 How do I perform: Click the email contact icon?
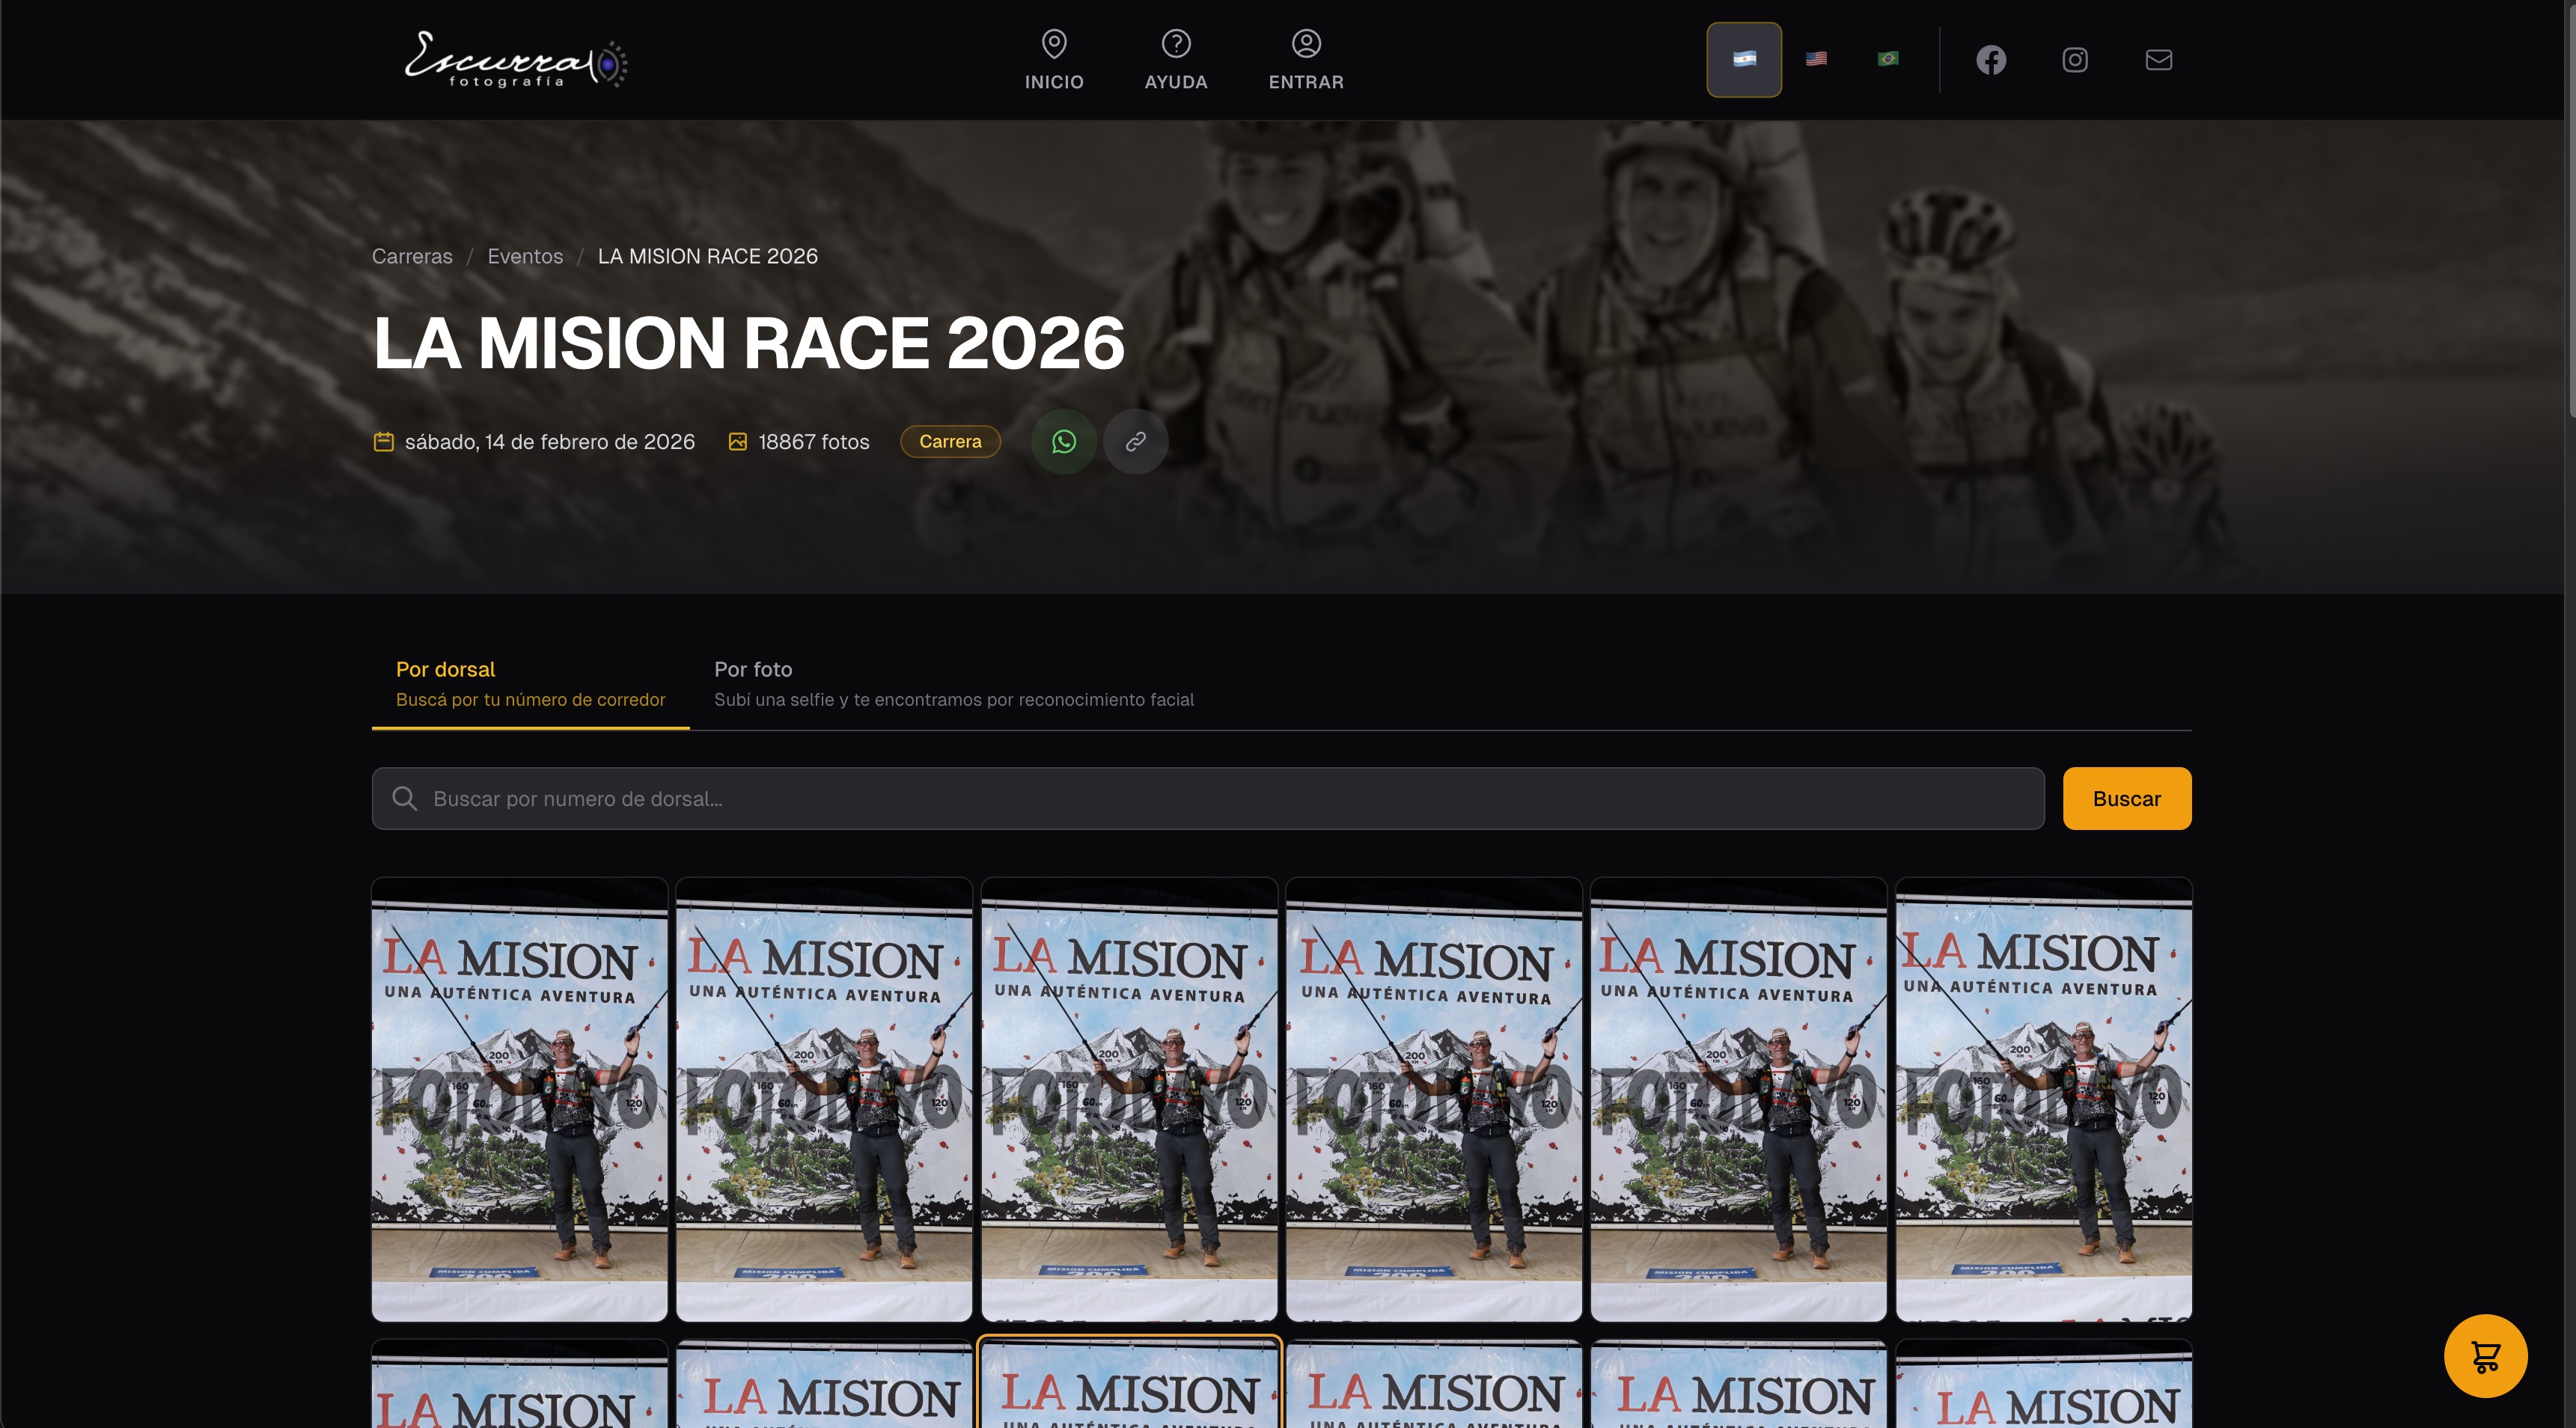tap(2159, 60)
